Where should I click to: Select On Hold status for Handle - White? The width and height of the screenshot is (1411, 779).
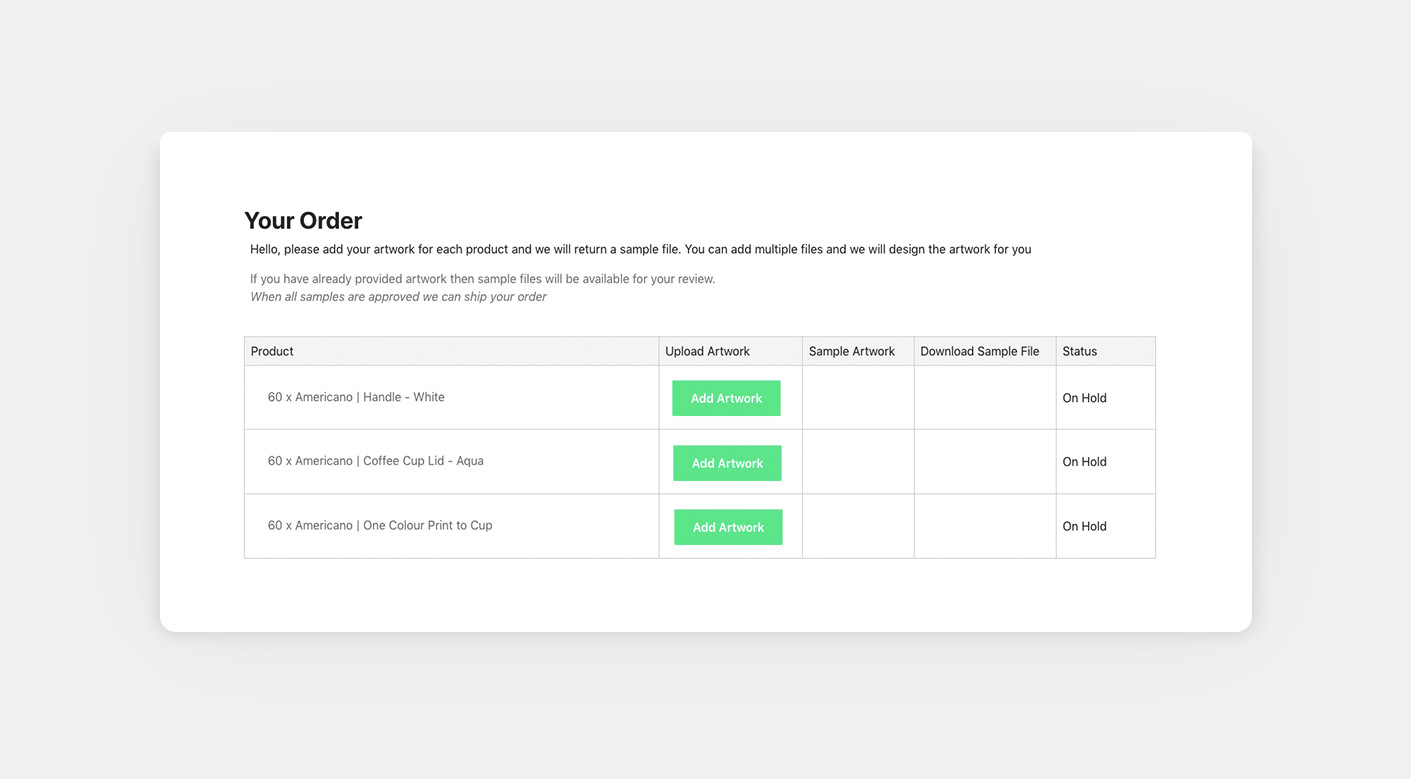(x=1084, y=398)
